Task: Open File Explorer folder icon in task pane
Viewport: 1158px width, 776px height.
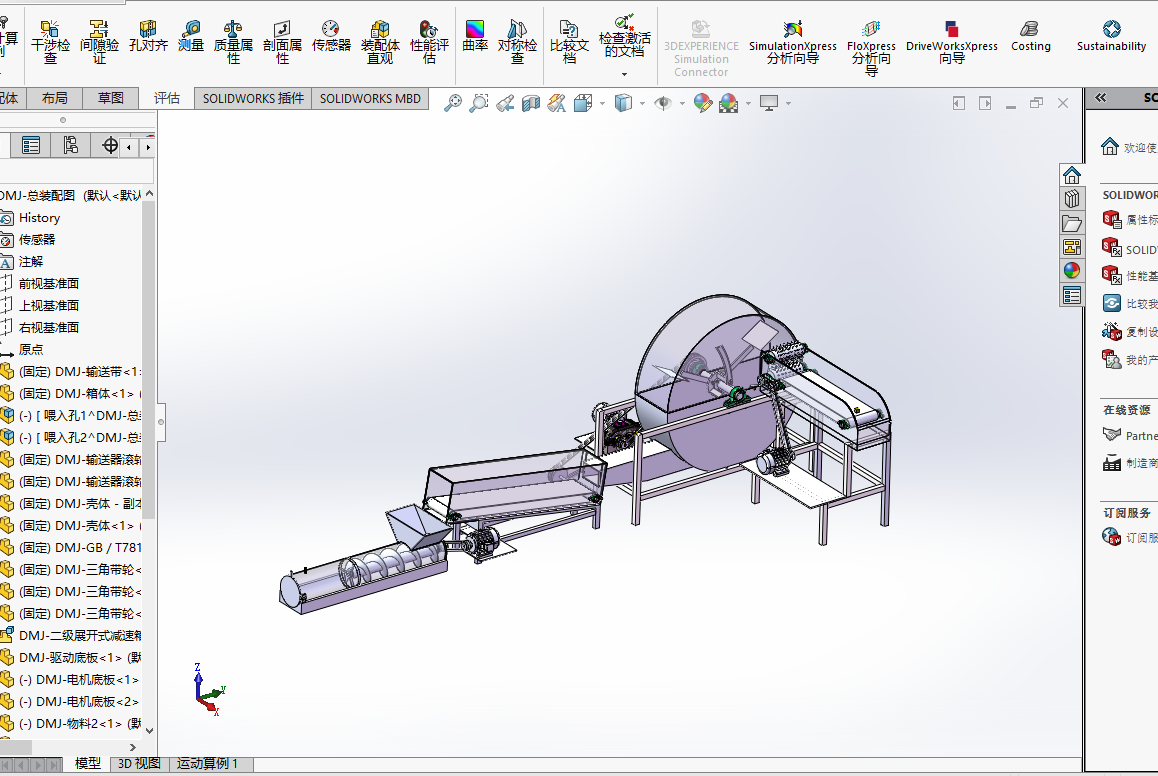Action: (1072, 223)
